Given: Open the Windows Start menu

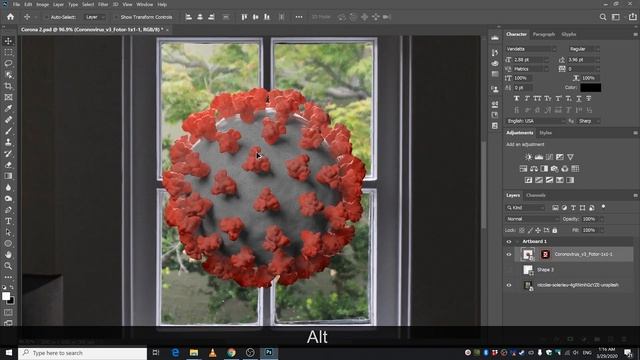Looking at the screenshot, I should pos(9,353).
